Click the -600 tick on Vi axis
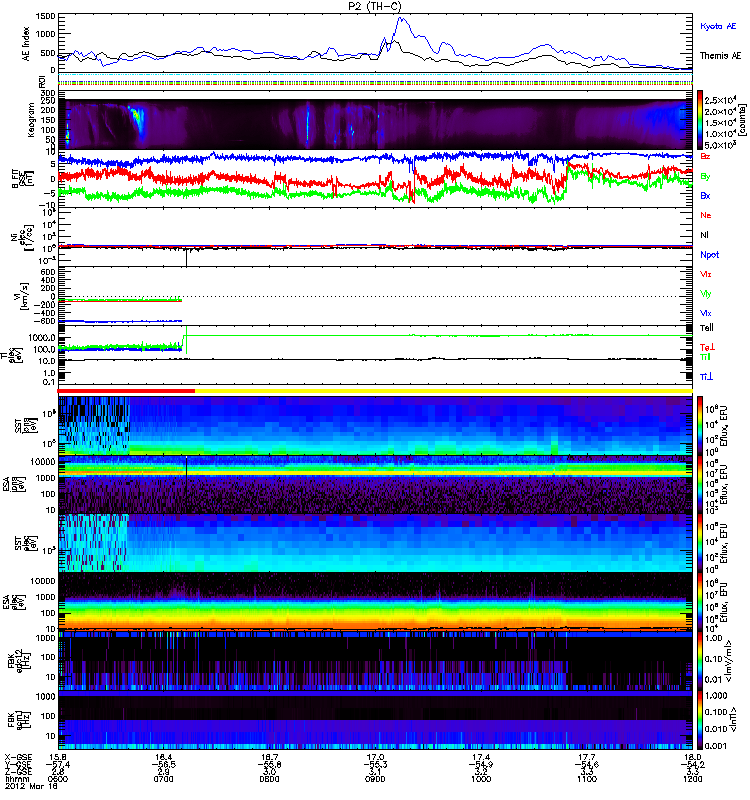 click(45, 321)
